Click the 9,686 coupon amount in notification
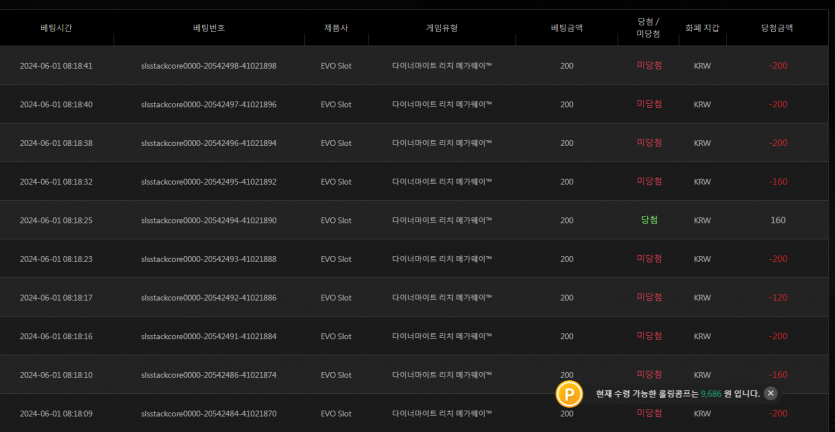Viewport: 835px width, 432px height. point(711,394)
